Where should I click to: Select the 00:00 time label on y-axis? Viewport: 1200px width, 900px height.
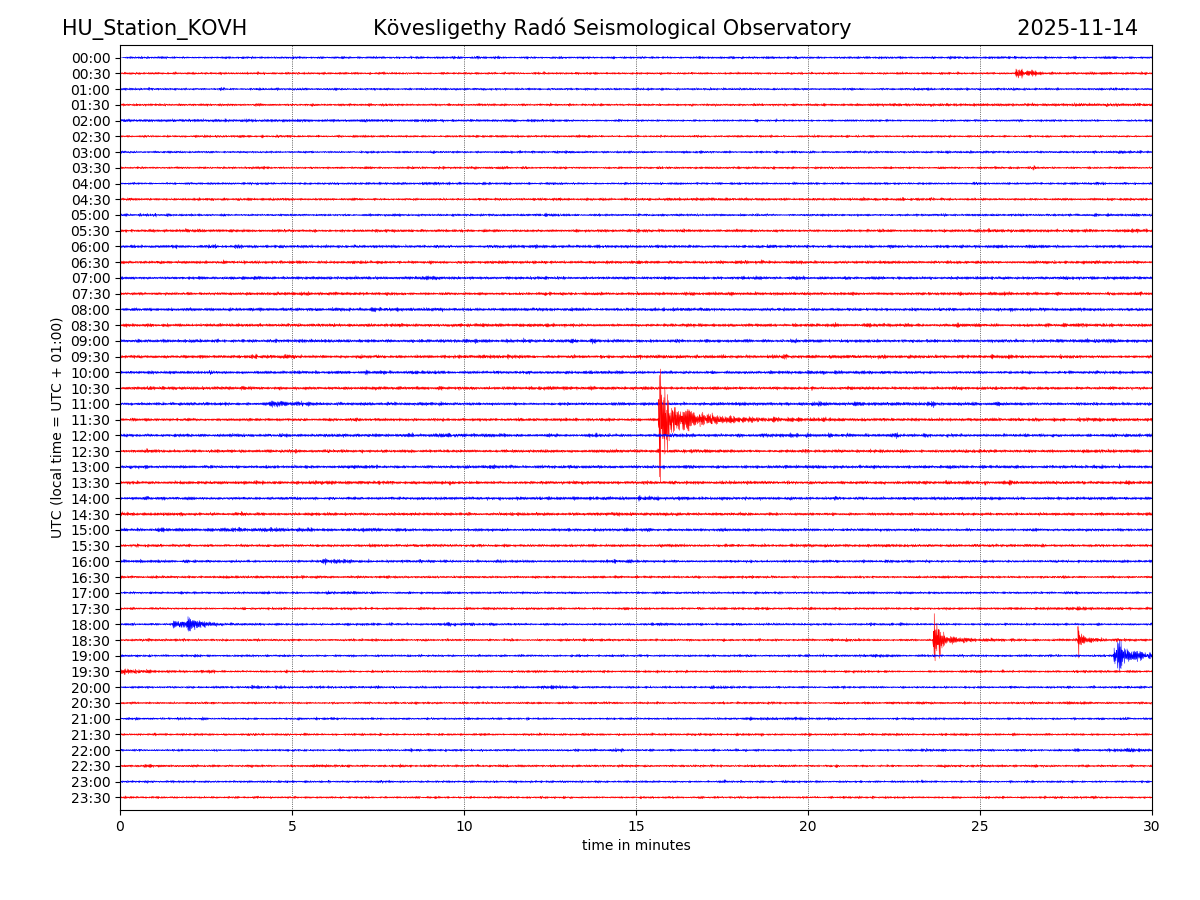(91, 58)
